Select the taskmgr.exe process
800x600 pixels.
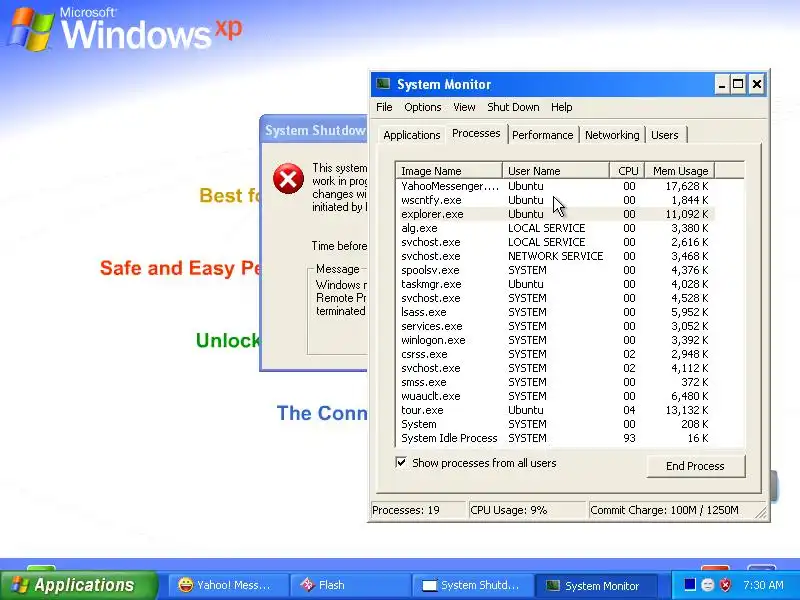[555, 284]
